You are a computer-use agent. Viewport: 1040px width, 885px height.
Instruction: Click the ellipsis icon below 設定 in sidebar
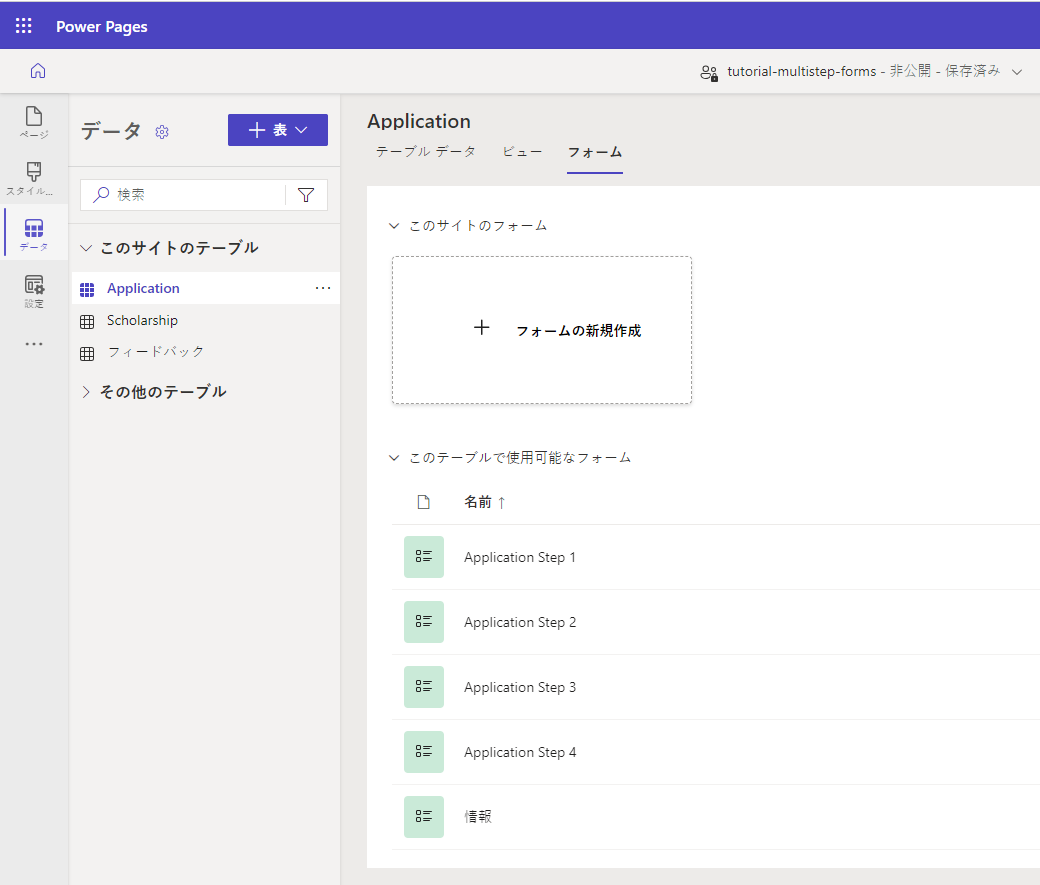coord(33,343)
